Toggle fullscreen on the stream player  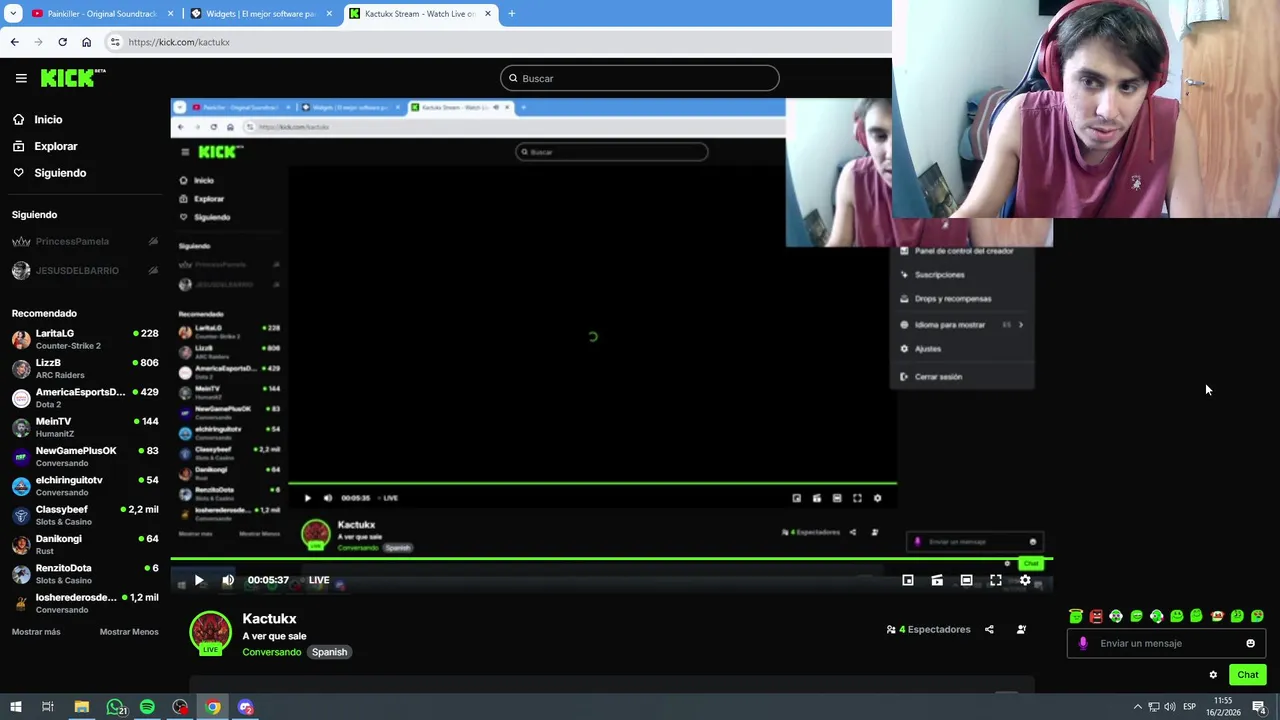coord(996,580)
